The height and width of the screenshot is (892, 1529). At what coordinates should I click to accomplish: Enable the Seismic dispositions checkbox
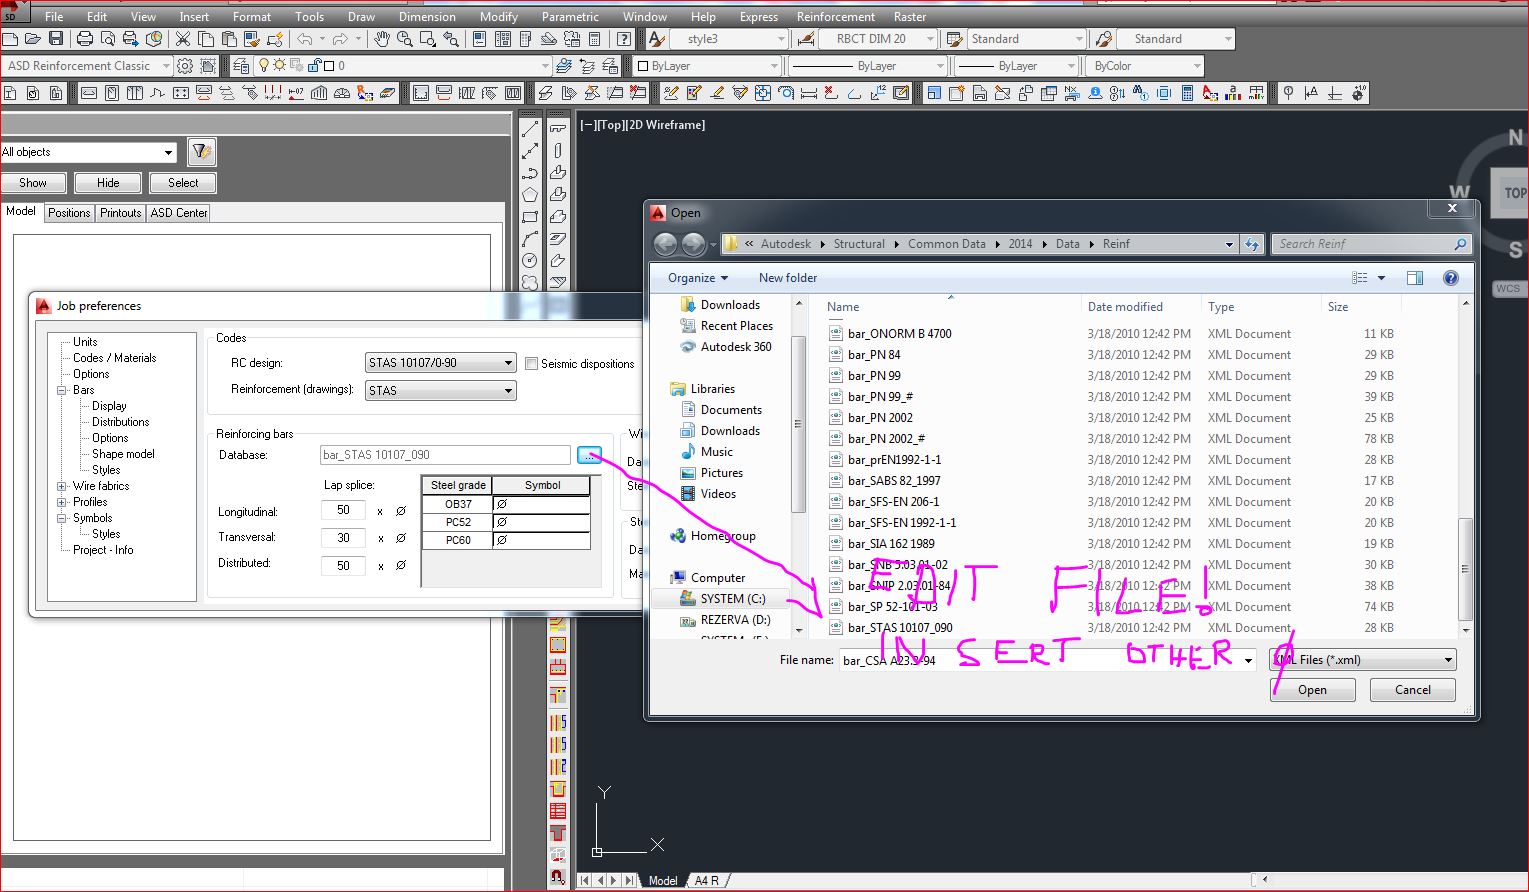click(531, 364)
